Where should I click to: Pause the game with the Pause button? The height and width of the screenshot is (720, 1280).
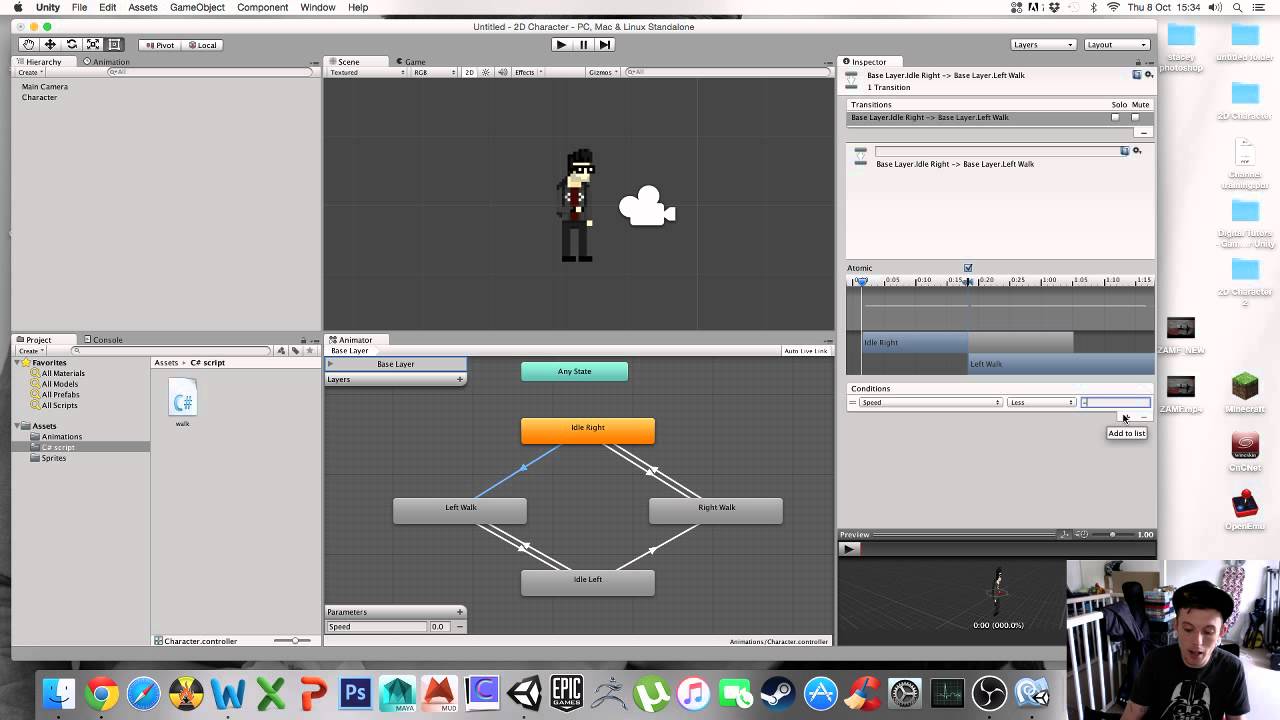583,45
